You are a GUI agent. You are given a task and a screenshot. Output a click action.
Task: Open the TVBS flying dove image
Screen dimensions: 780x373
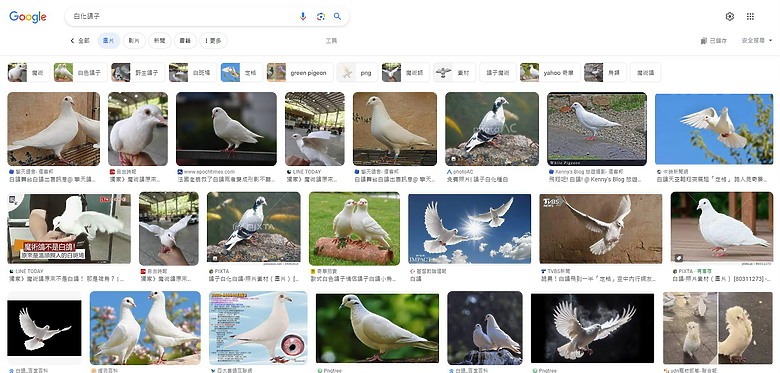pyautogui.click(x=601, y=229)
